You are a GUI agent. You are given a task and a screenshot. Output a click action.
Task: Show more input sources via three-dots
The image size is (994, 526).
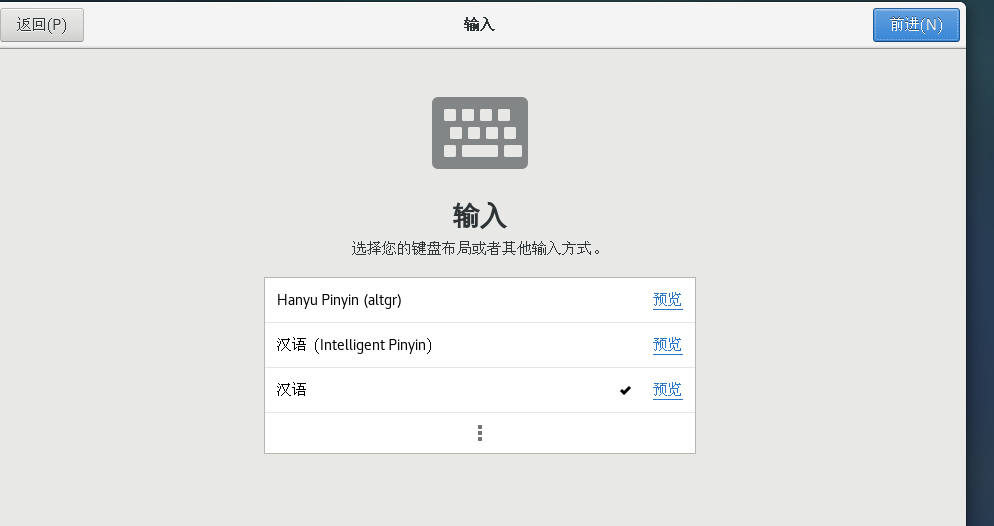coord(480,433)
